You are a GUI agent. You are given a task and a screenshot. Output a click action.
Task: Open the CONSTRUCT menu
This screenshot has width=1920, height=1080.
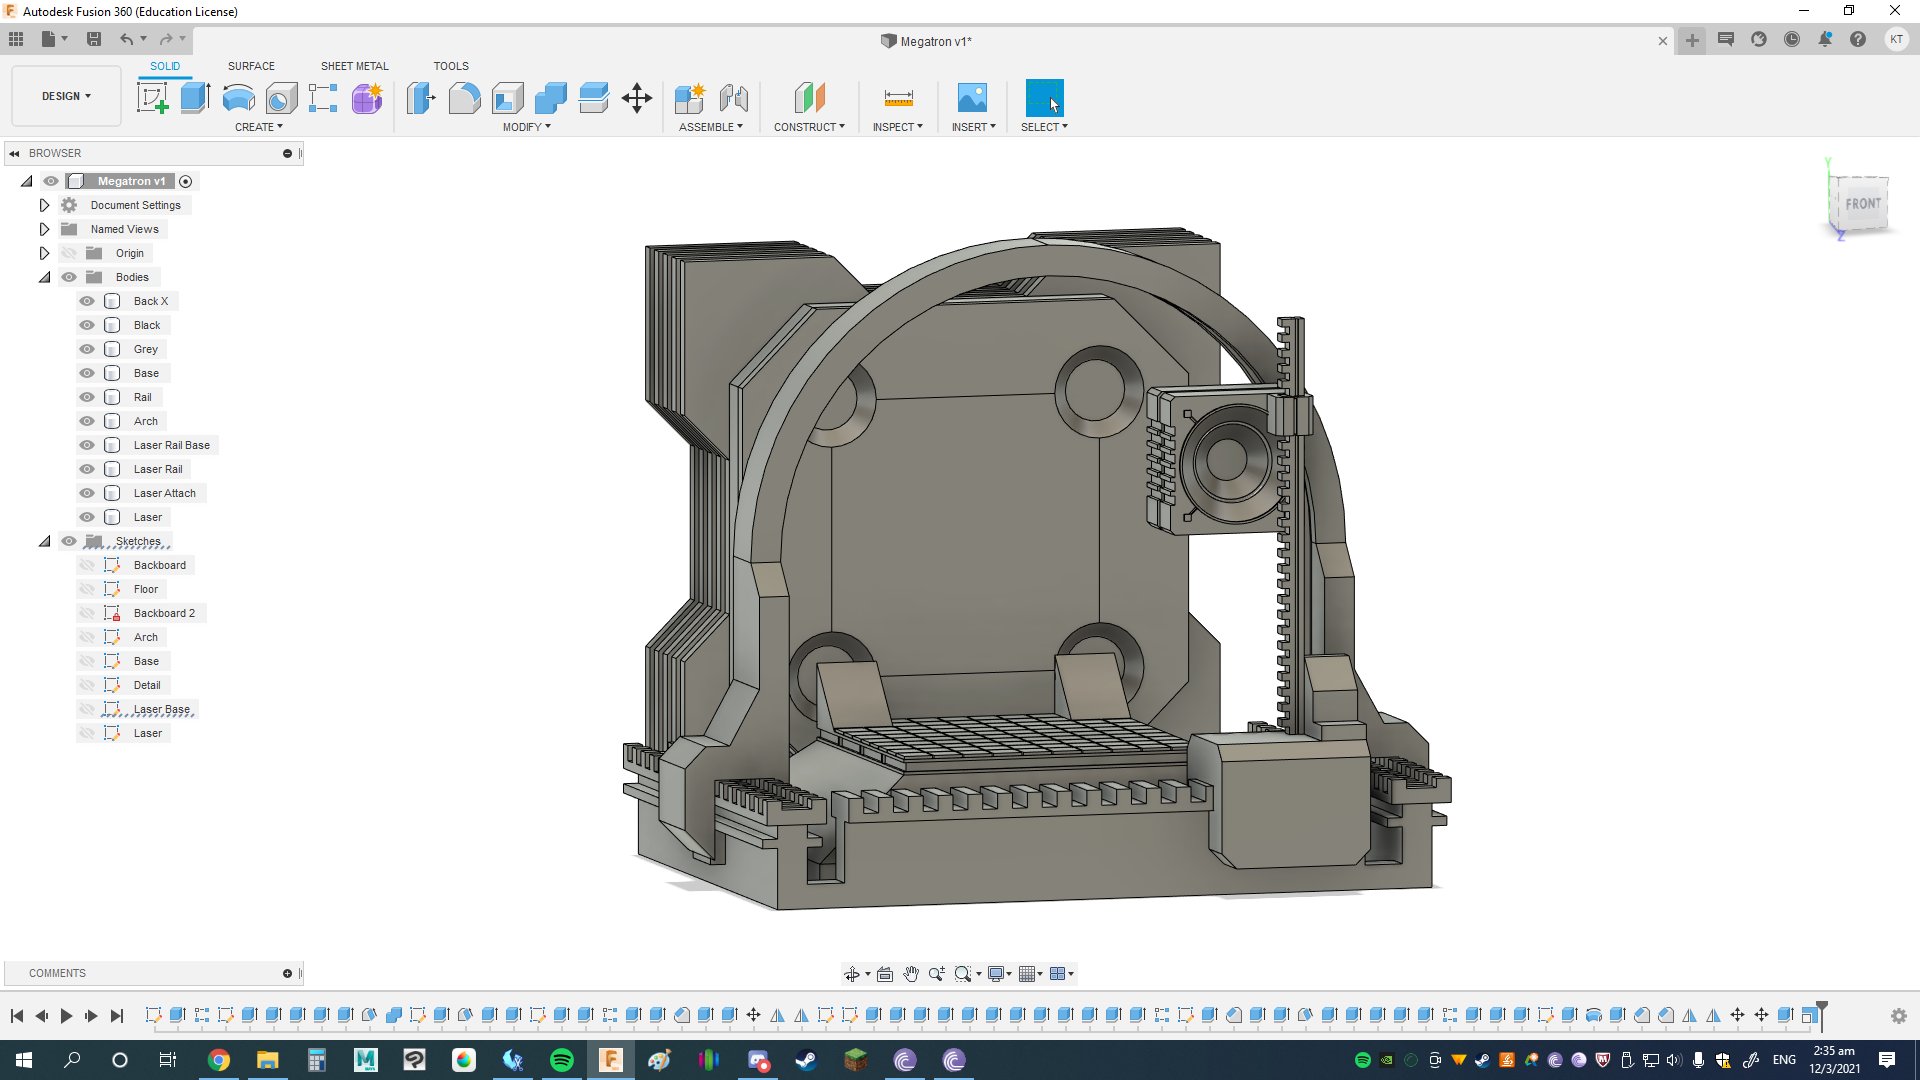click(809, 127)
